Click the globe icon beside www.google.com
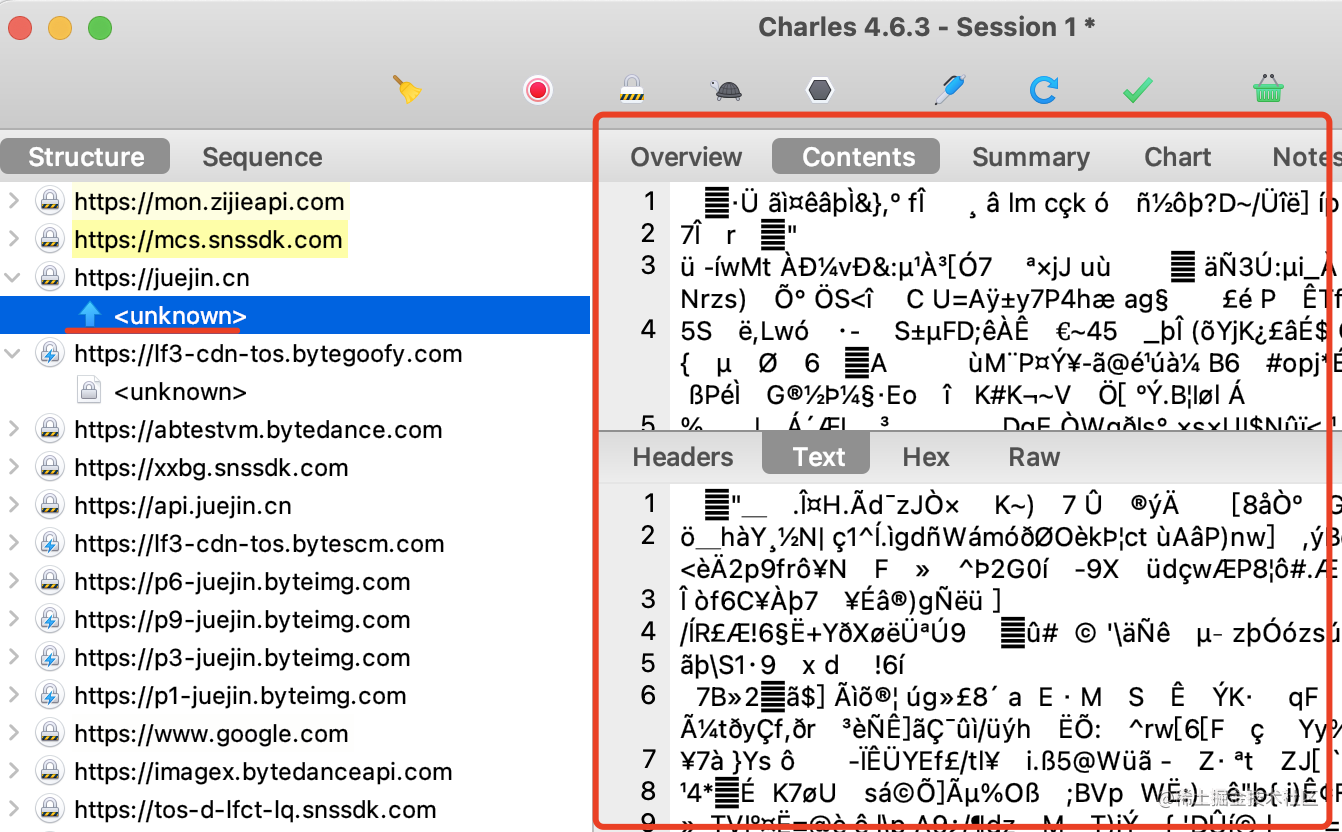 (x=50, y=733)
